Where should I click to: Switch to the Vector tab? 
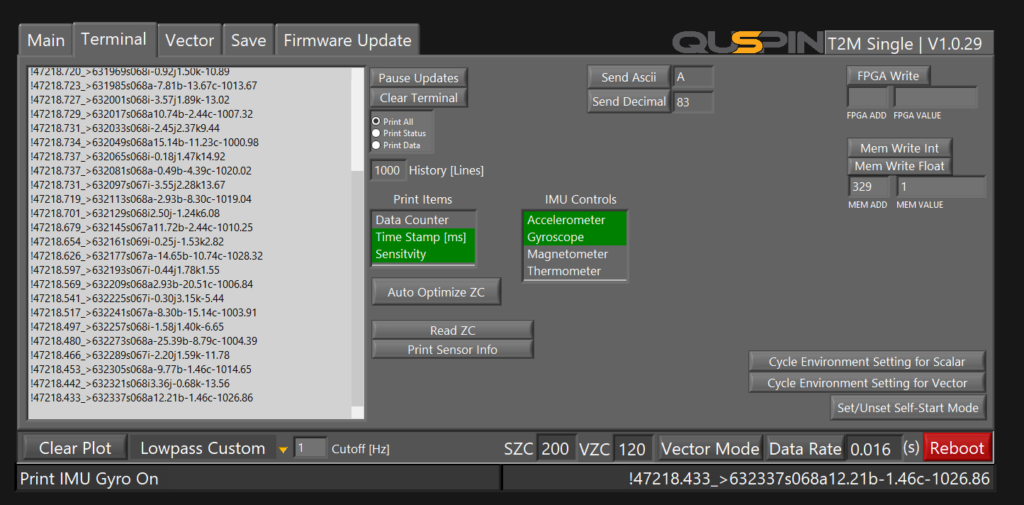pyautogui.click(x=189, y=41)
